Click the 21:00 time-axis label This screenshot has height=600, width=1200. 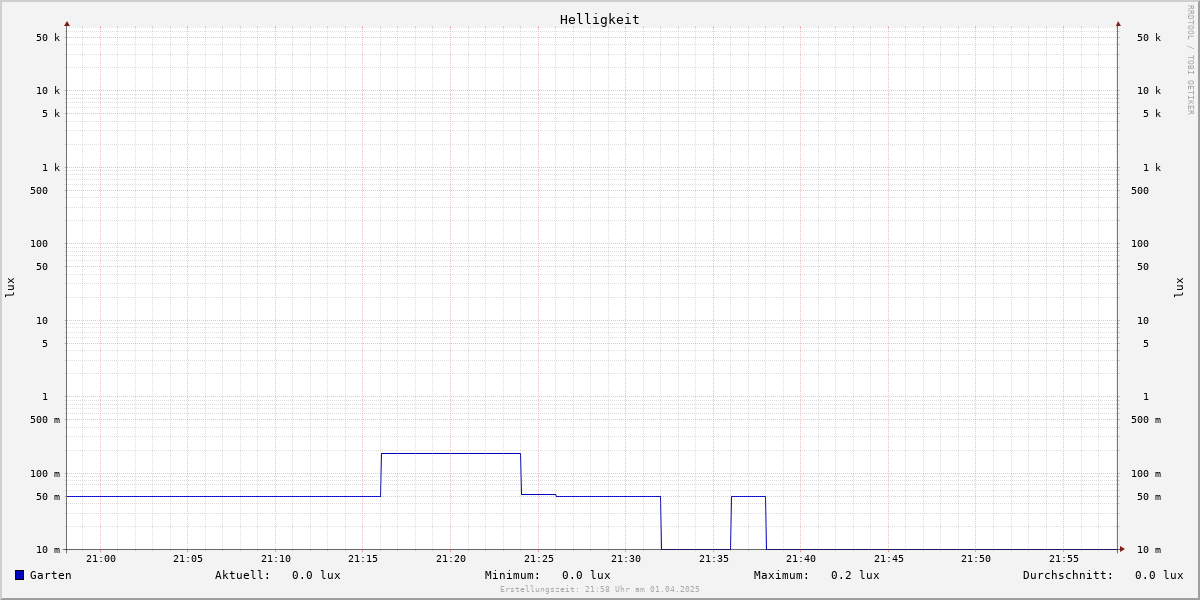point(101,559)
